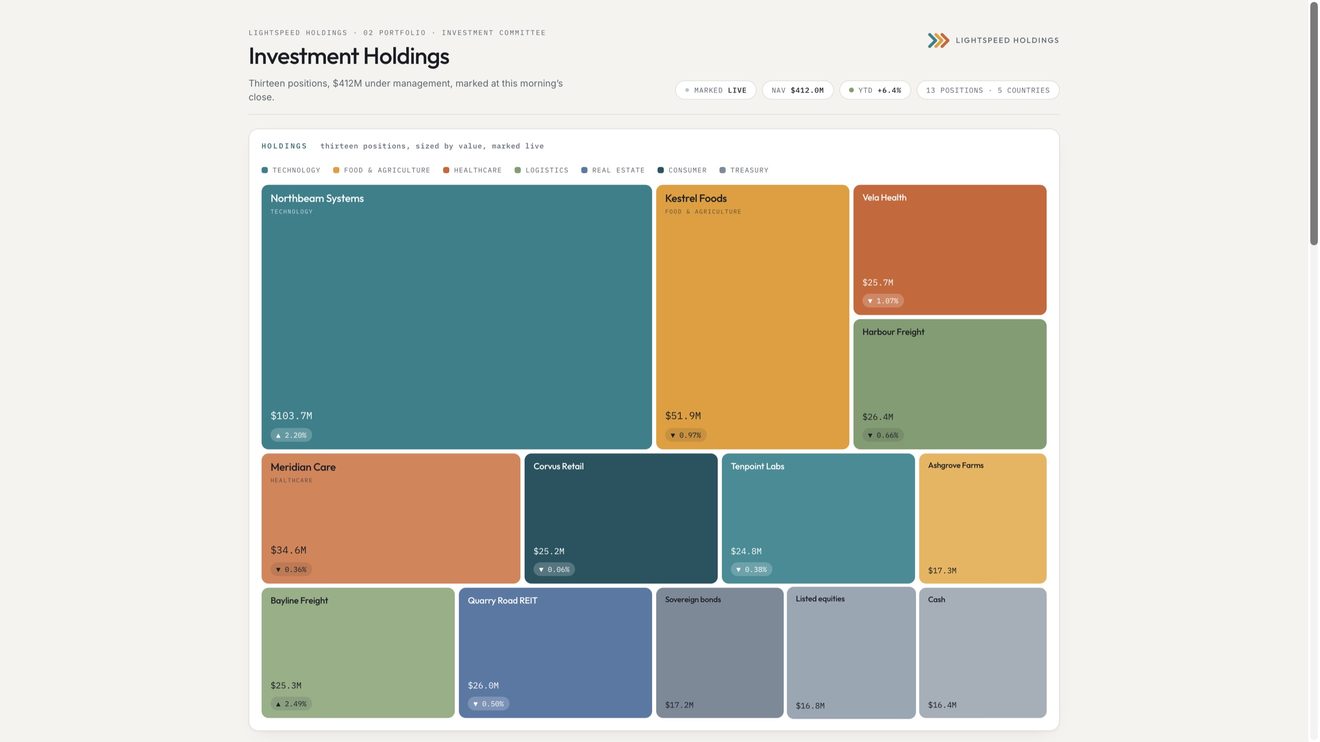Open the Corvus Retail tile

(621, 518)
